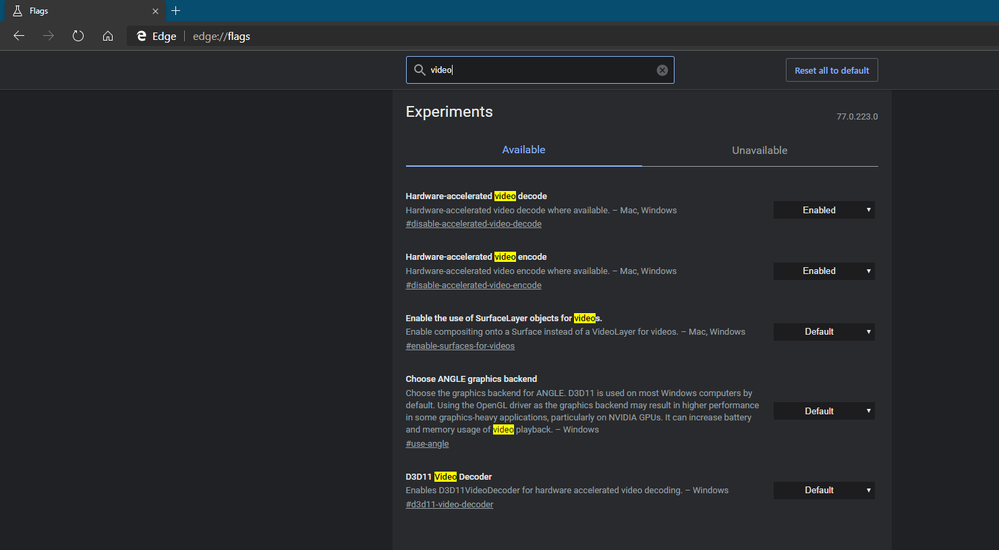The image size is (999, 550).
Task: Clear the flags search box text
Action: click(662, 70)
